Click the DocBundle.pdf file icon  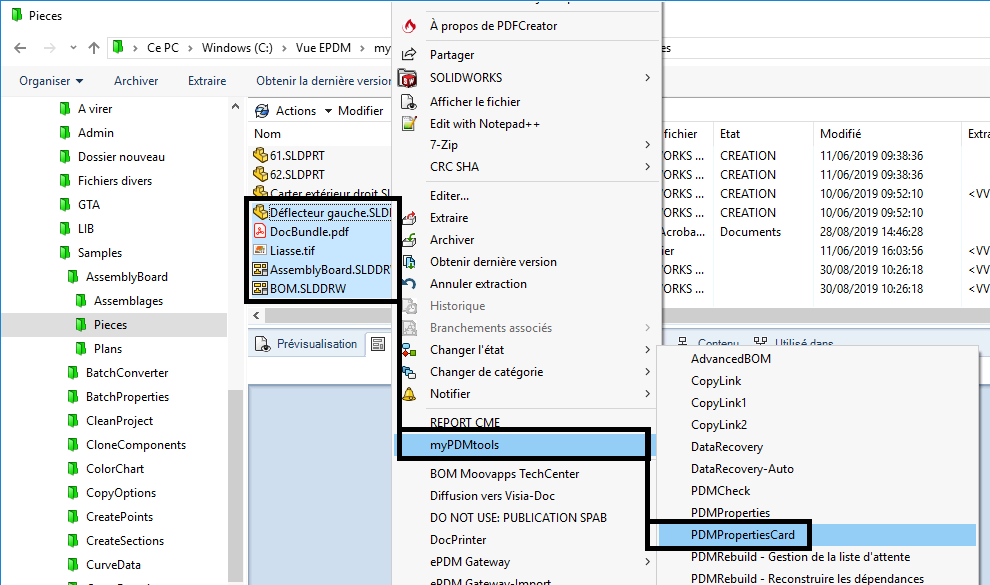260,231
